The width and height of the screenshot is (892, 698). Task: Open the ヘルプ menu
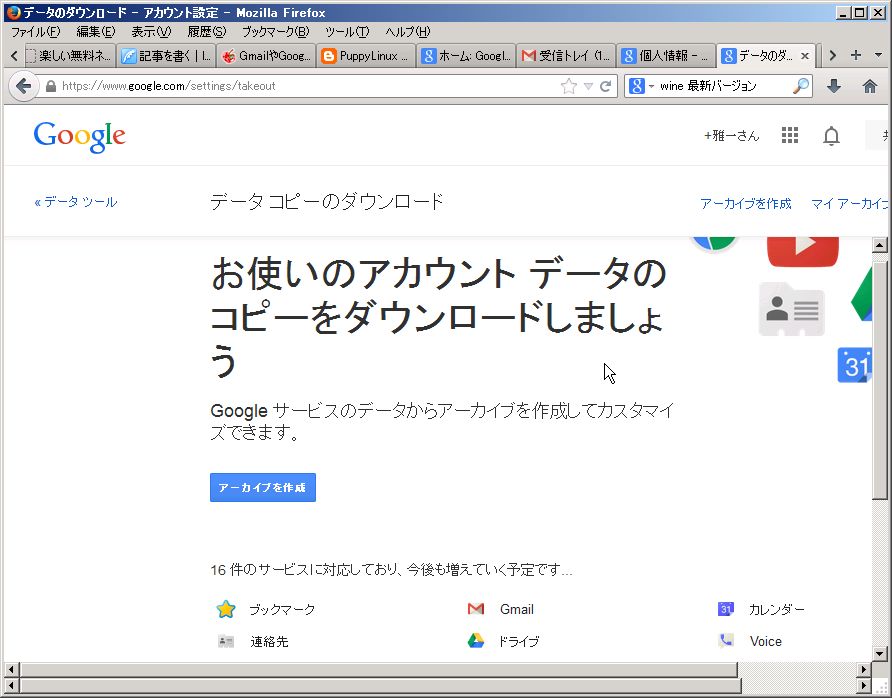pos(407,32)
